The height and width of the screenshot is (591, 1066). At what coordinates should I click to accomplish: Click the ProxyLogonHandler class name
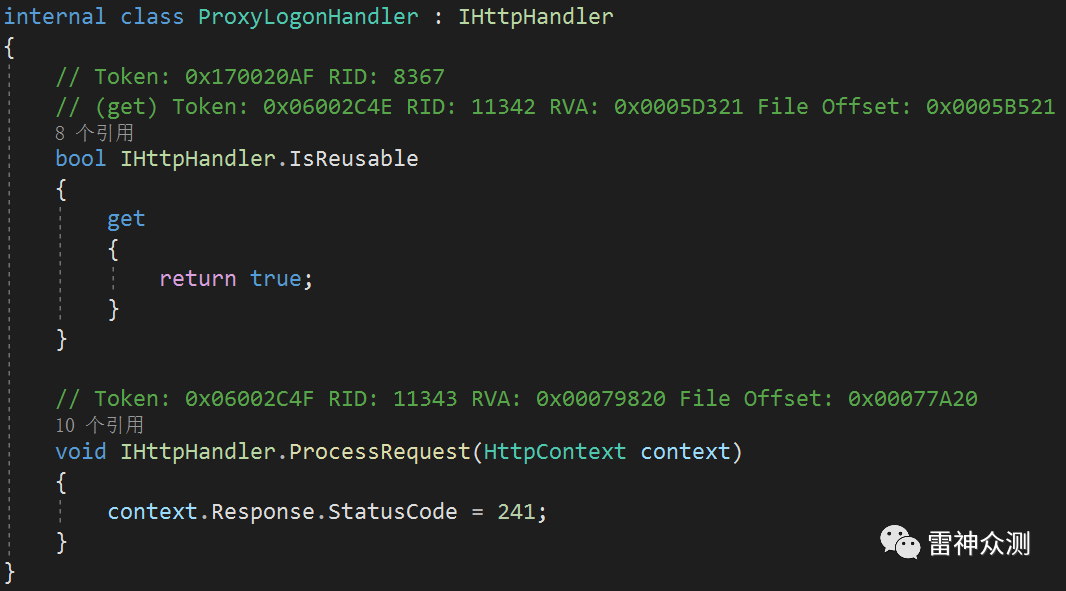tap(308, 17)
